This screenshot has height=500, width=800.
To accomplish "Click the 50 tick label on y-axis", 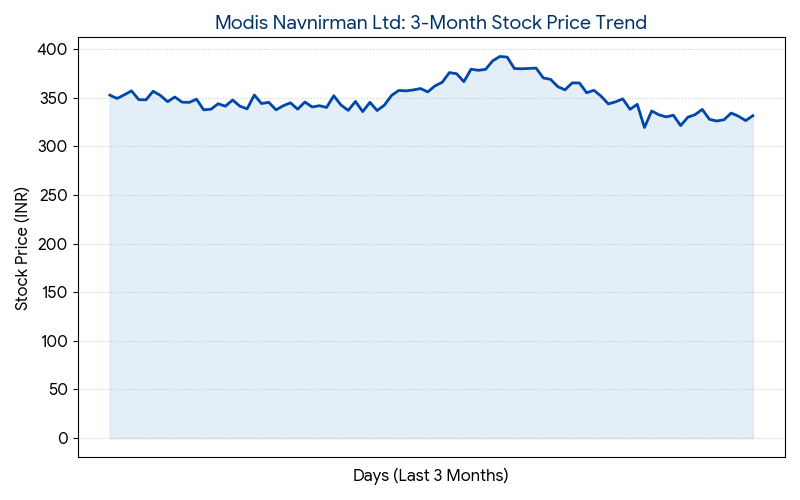I will click(x=56, y=390).
